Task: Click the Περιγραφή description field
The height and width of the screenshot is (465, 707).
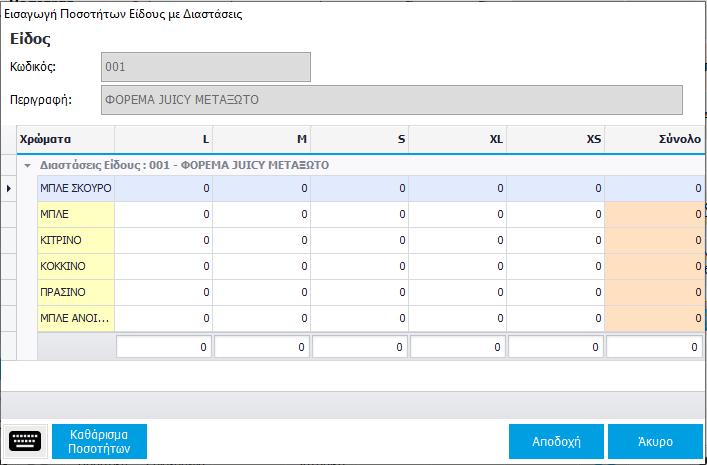Action: pyautogui.click(x=391, y=100)
